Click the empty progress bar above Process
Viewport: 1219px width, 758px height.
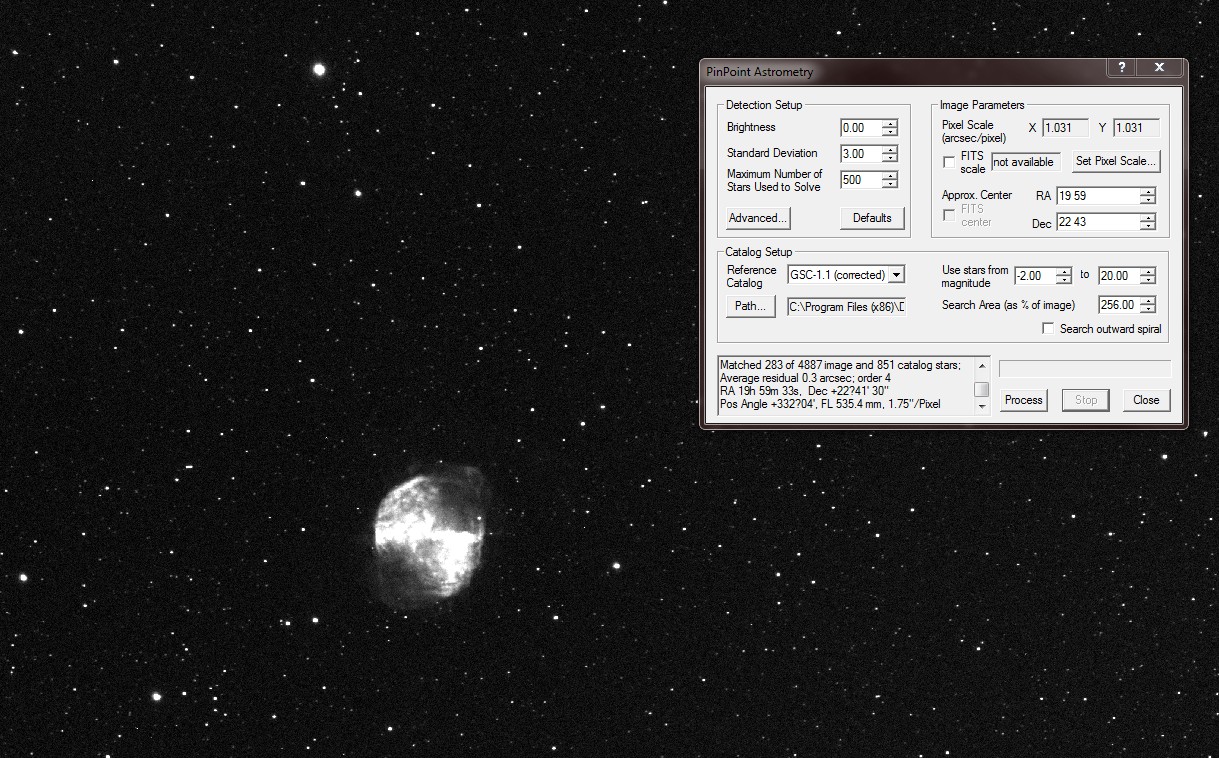point(1085,369)
